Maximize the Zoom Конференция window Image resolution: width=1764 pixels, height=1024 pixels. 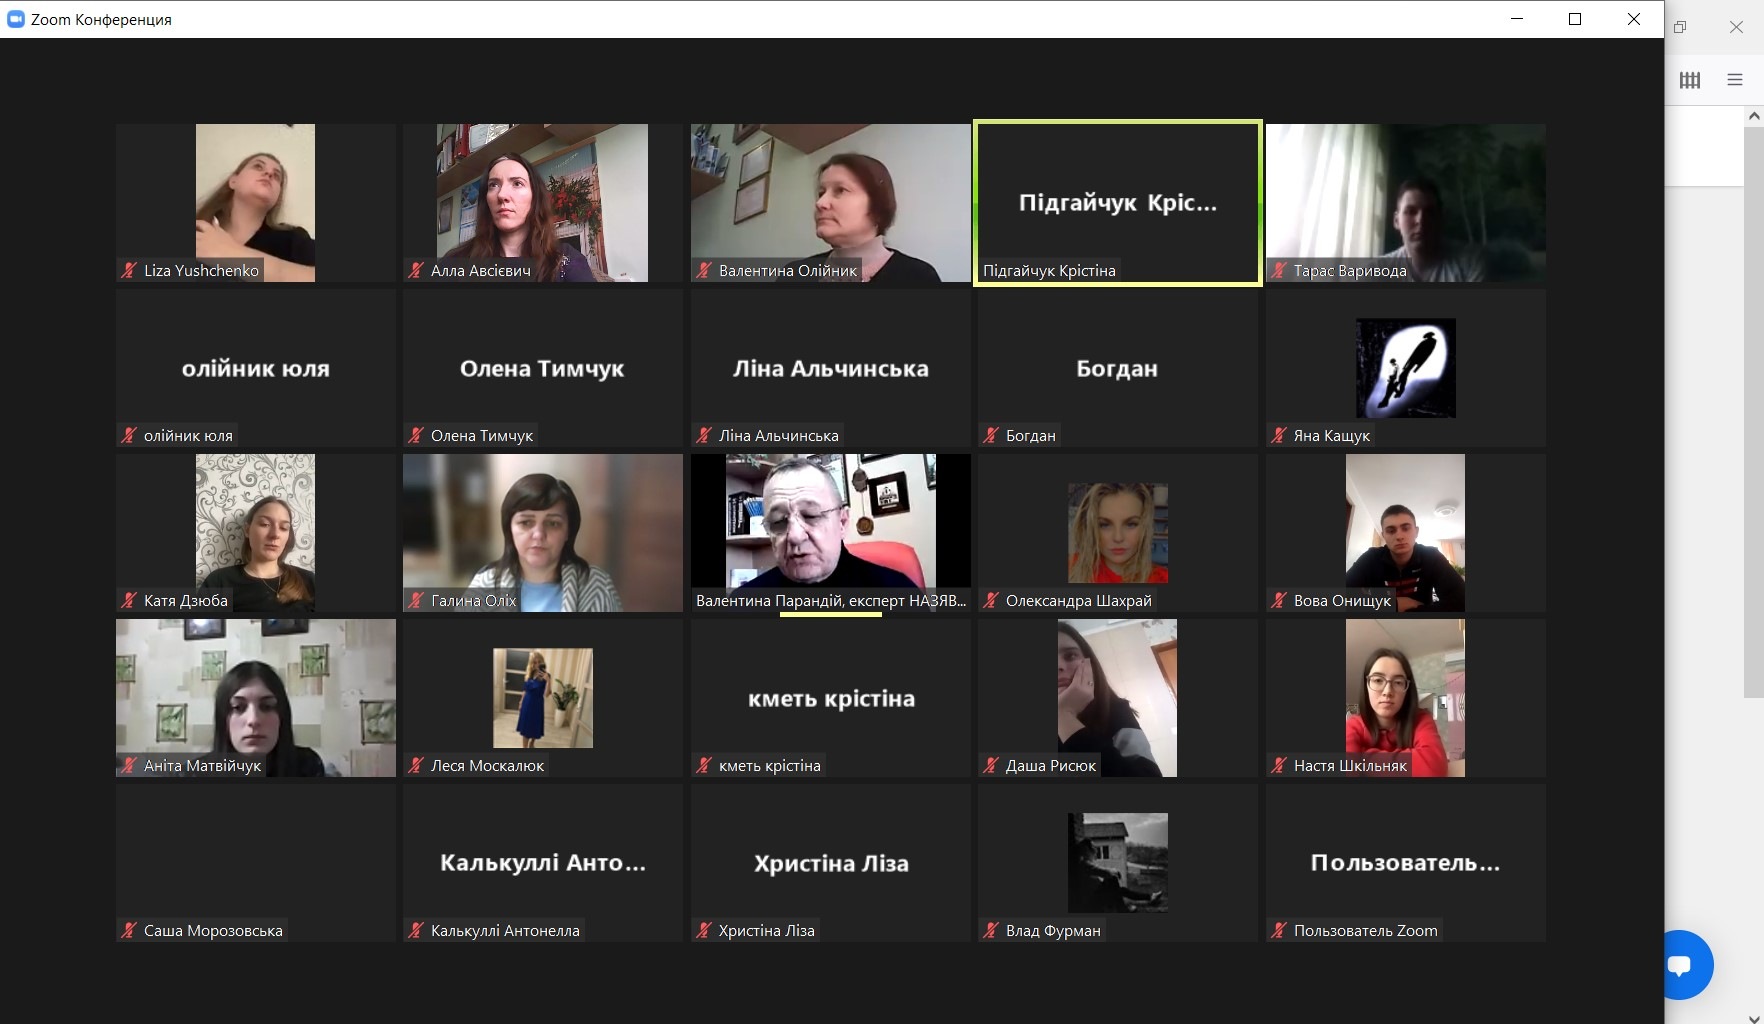coord(1575,19)
